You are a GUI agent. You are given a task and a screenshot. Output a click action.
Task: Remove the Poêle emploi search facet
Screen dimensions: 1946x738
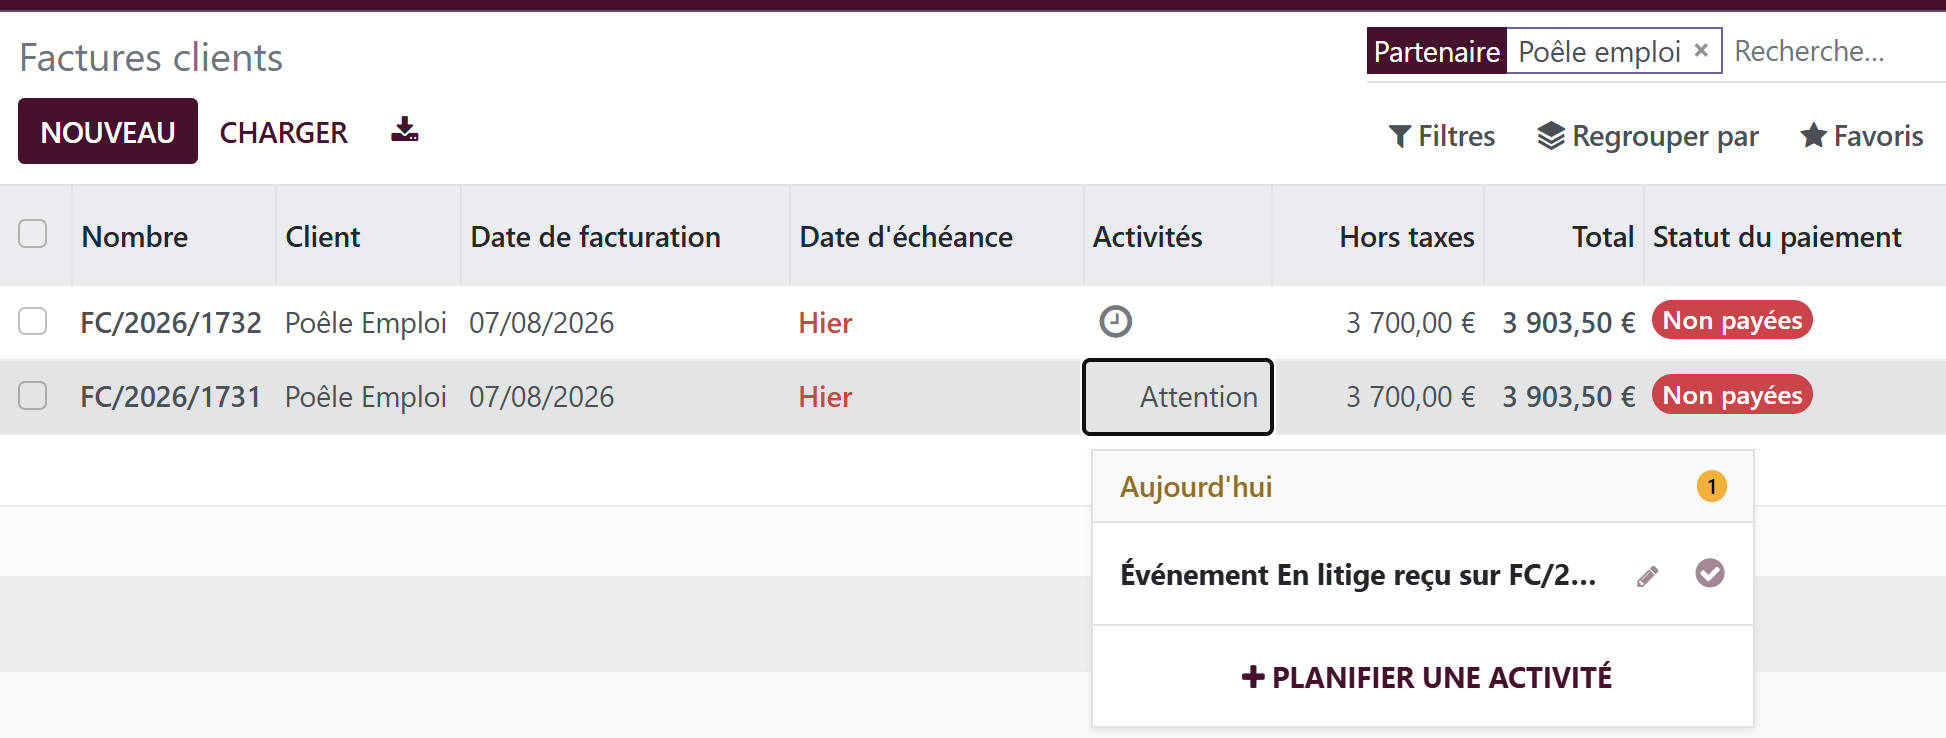pyautogui.click(x=1701, y=50)
